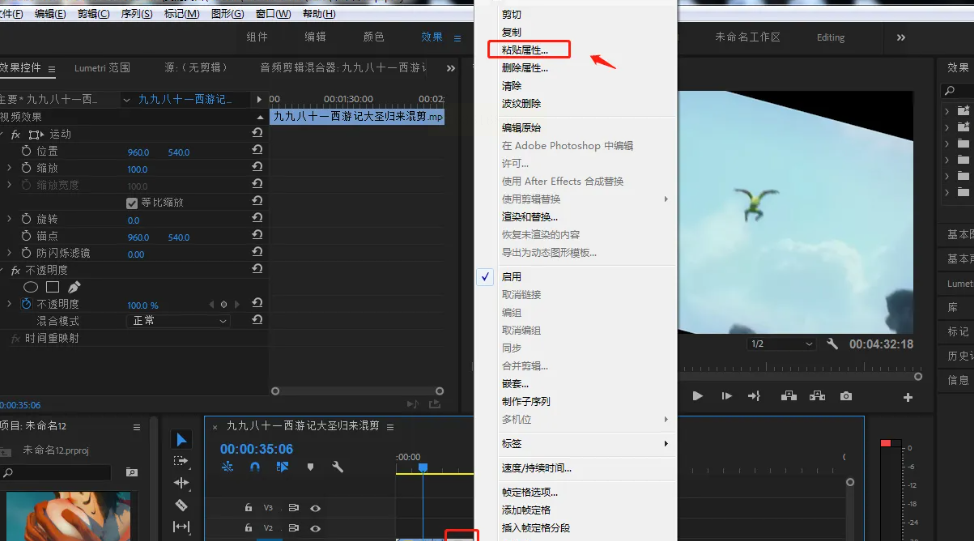Screen dimensions: 974x541
Task: Toggle animation stopwatch for 缩放
Action: pos(26,168)
